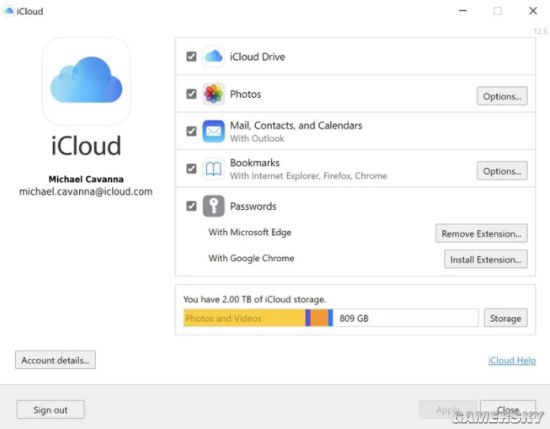This screenshot has height=429, width=550.
Task: Click Remove Extension for Microsoft Edge
Action: pos(481,233)
